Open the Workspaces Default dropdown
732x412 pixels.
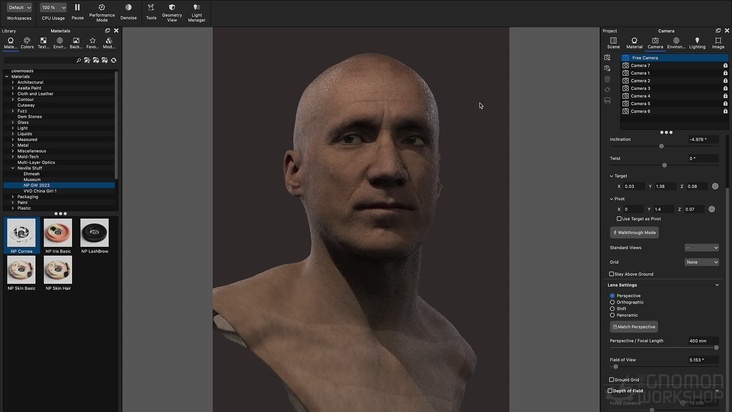[19, 7]
